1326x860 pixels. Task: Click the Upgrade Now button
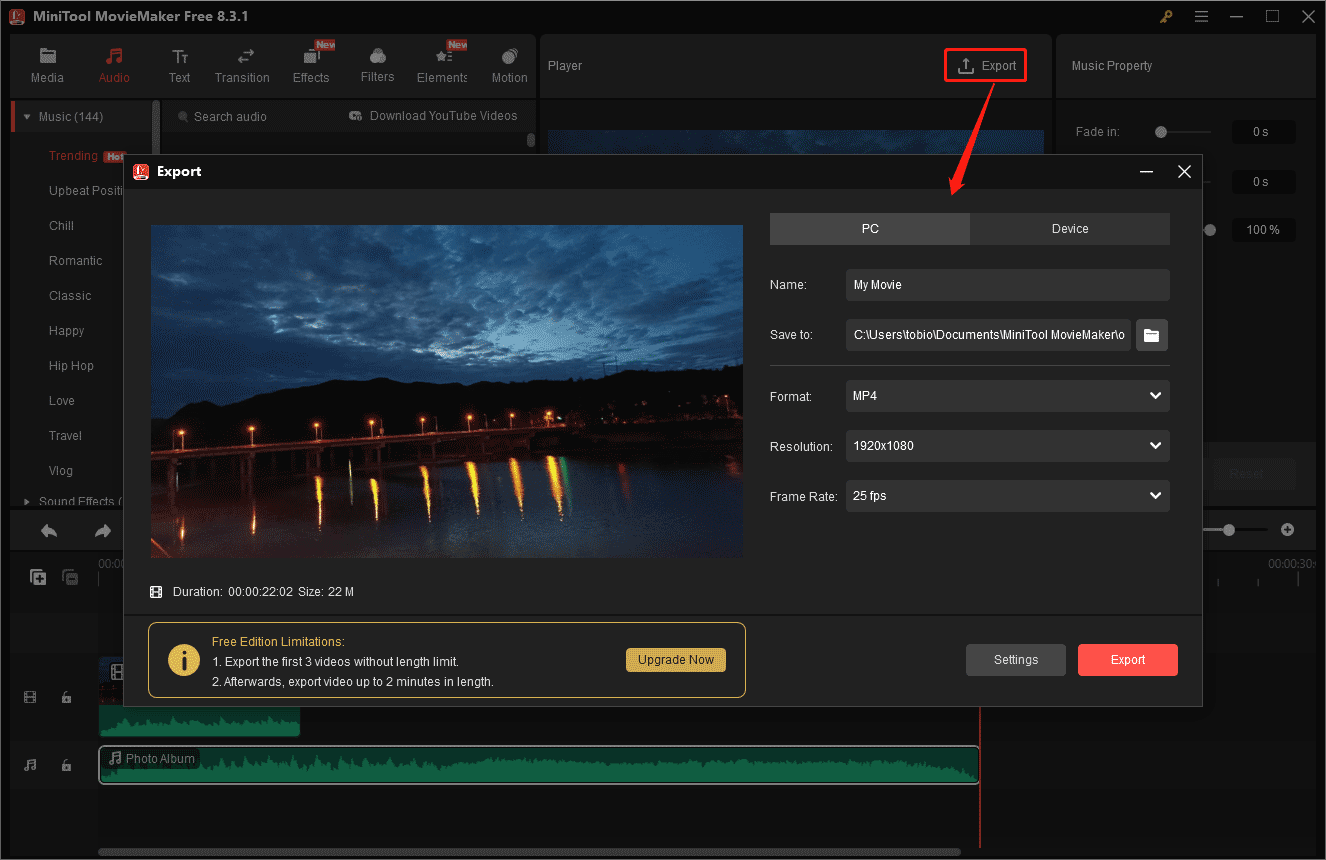coord(675,660)
